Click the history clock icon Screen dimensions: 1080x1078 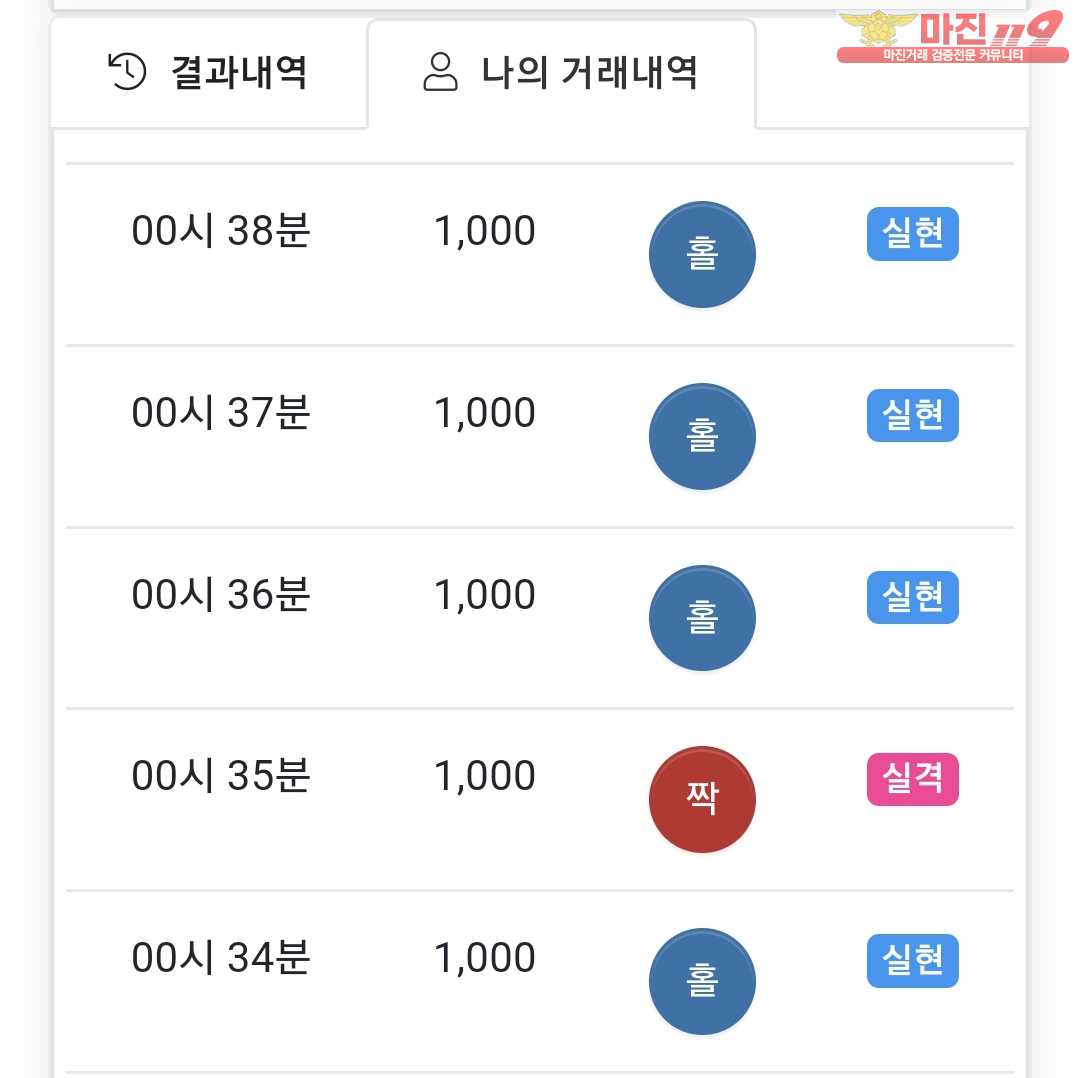pyautogui.click(x=127, y=73)
